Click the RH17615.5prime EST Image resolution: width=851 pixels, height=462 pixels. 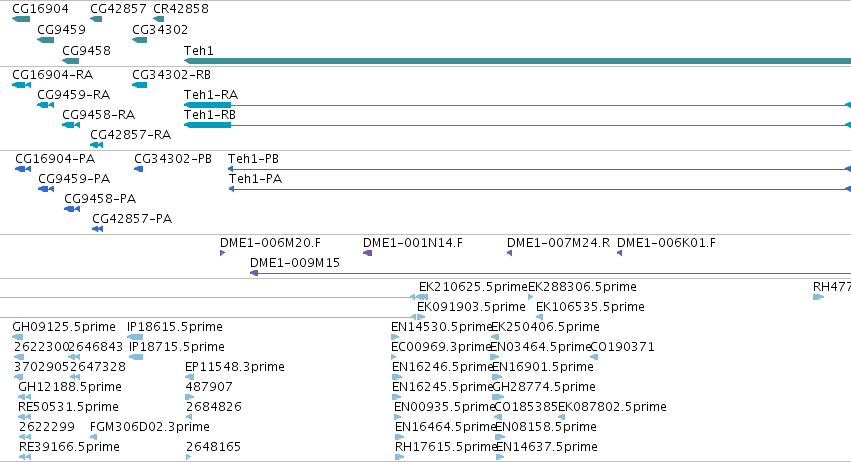(x=400, y=458)
